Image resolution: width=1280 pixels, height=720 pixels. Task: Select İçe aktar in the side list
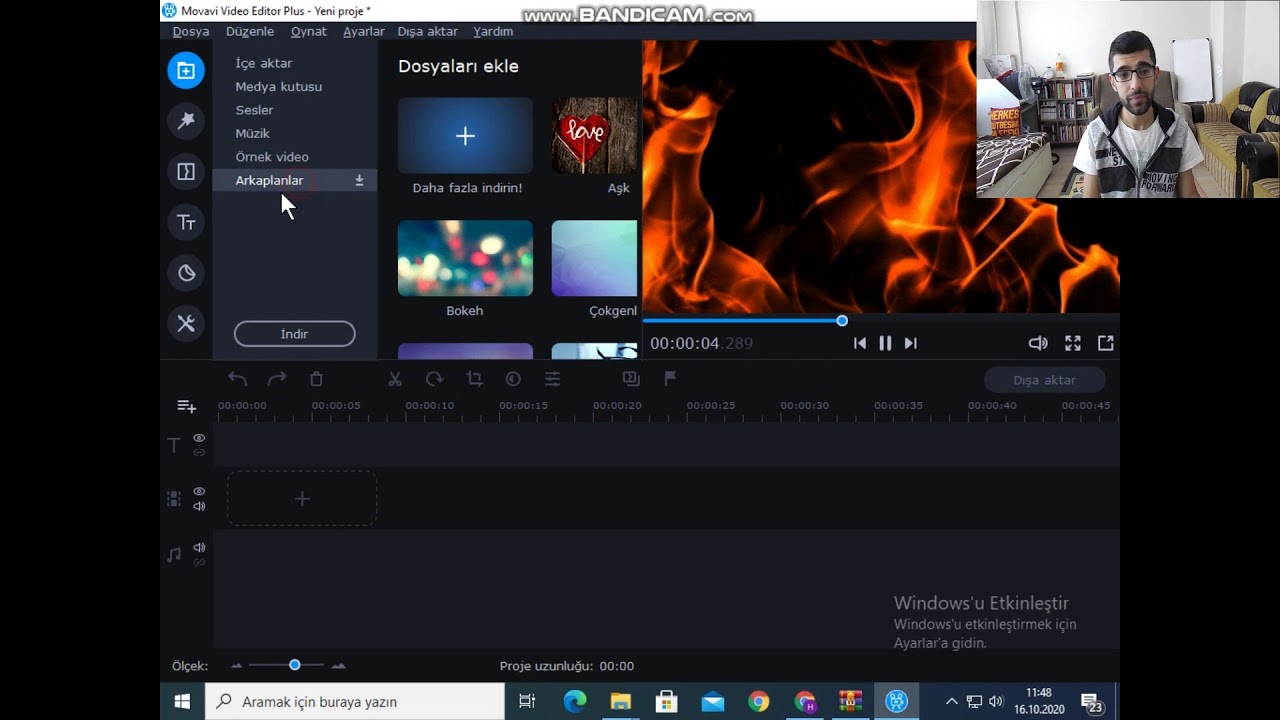[x=264, y=63]
